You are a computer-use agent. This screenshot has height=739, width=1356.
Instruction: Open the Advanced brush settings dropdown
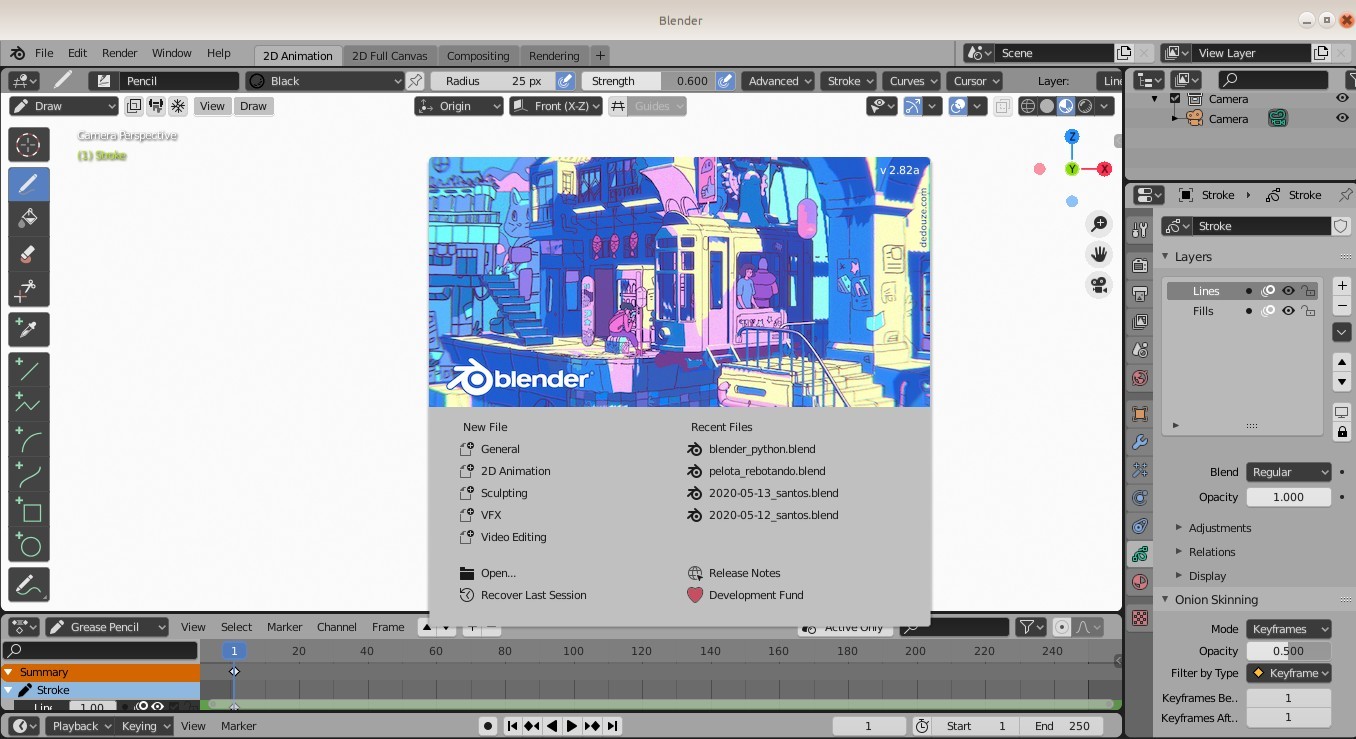(780, 81)
